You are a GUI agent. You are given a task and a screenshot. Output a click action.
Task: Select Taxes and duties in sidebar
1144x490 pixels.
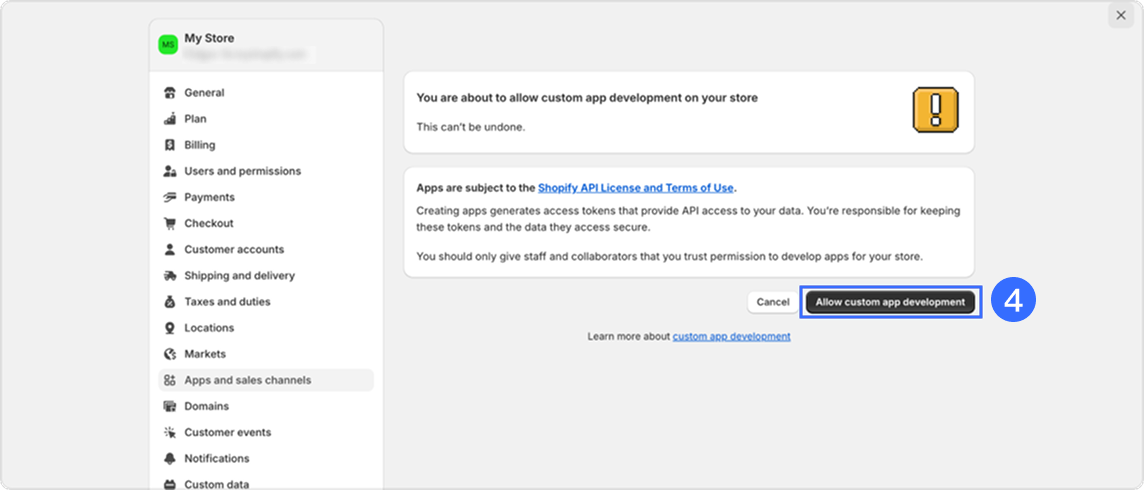(x=227, y=301)
